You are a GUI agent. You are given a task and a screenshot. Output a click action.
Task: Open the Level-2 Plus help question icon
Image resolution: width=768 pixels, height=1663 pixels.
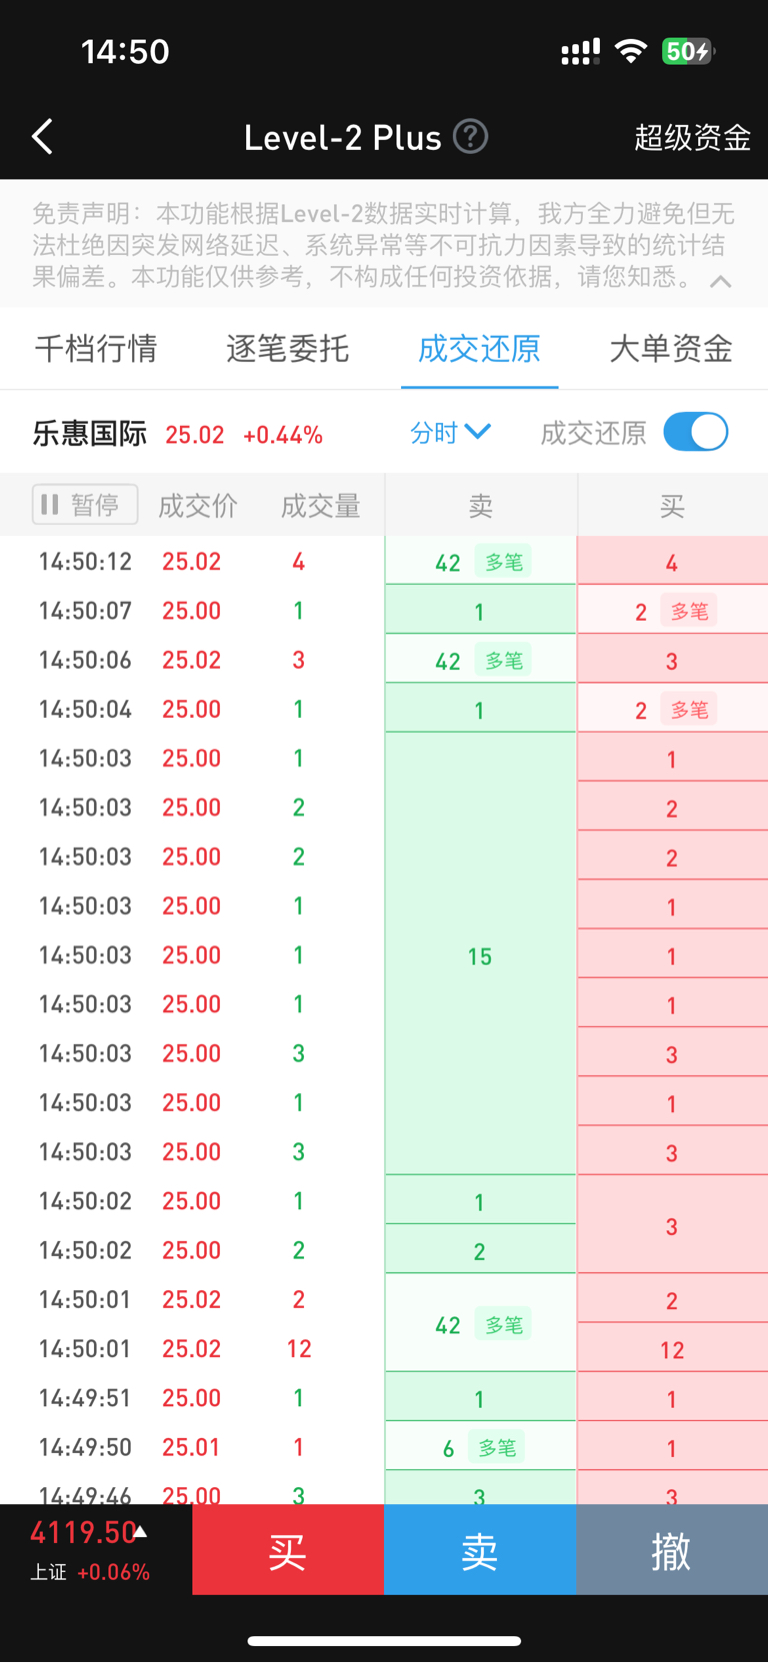470,136
